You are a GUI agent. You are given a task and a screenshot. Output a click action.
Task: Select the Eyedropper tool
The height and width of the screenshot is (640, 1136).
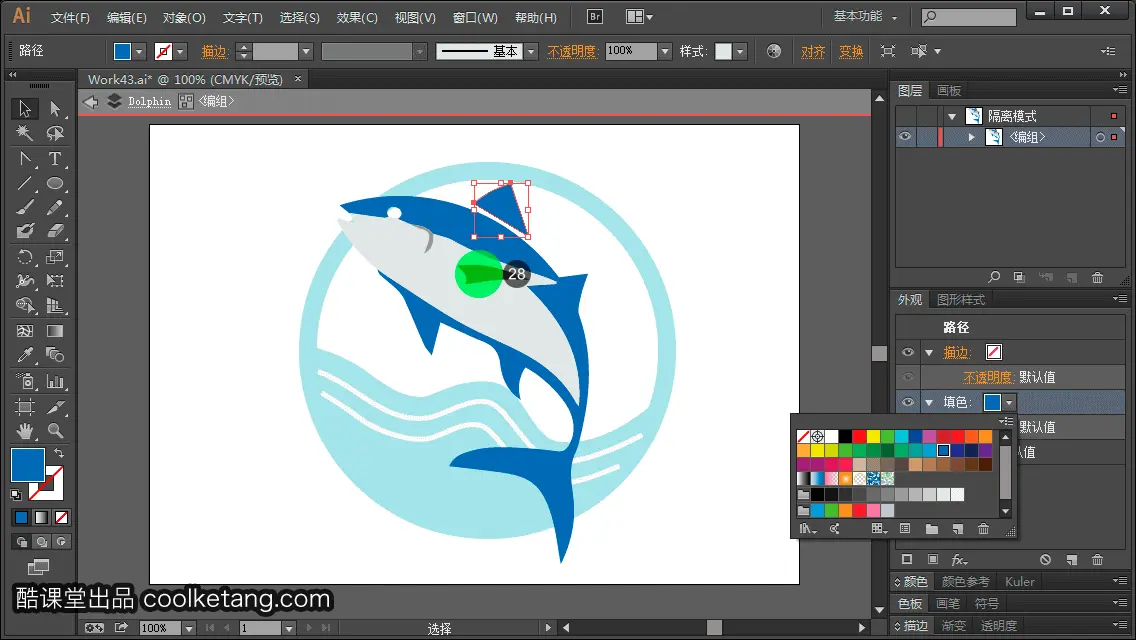pos(25,355)
